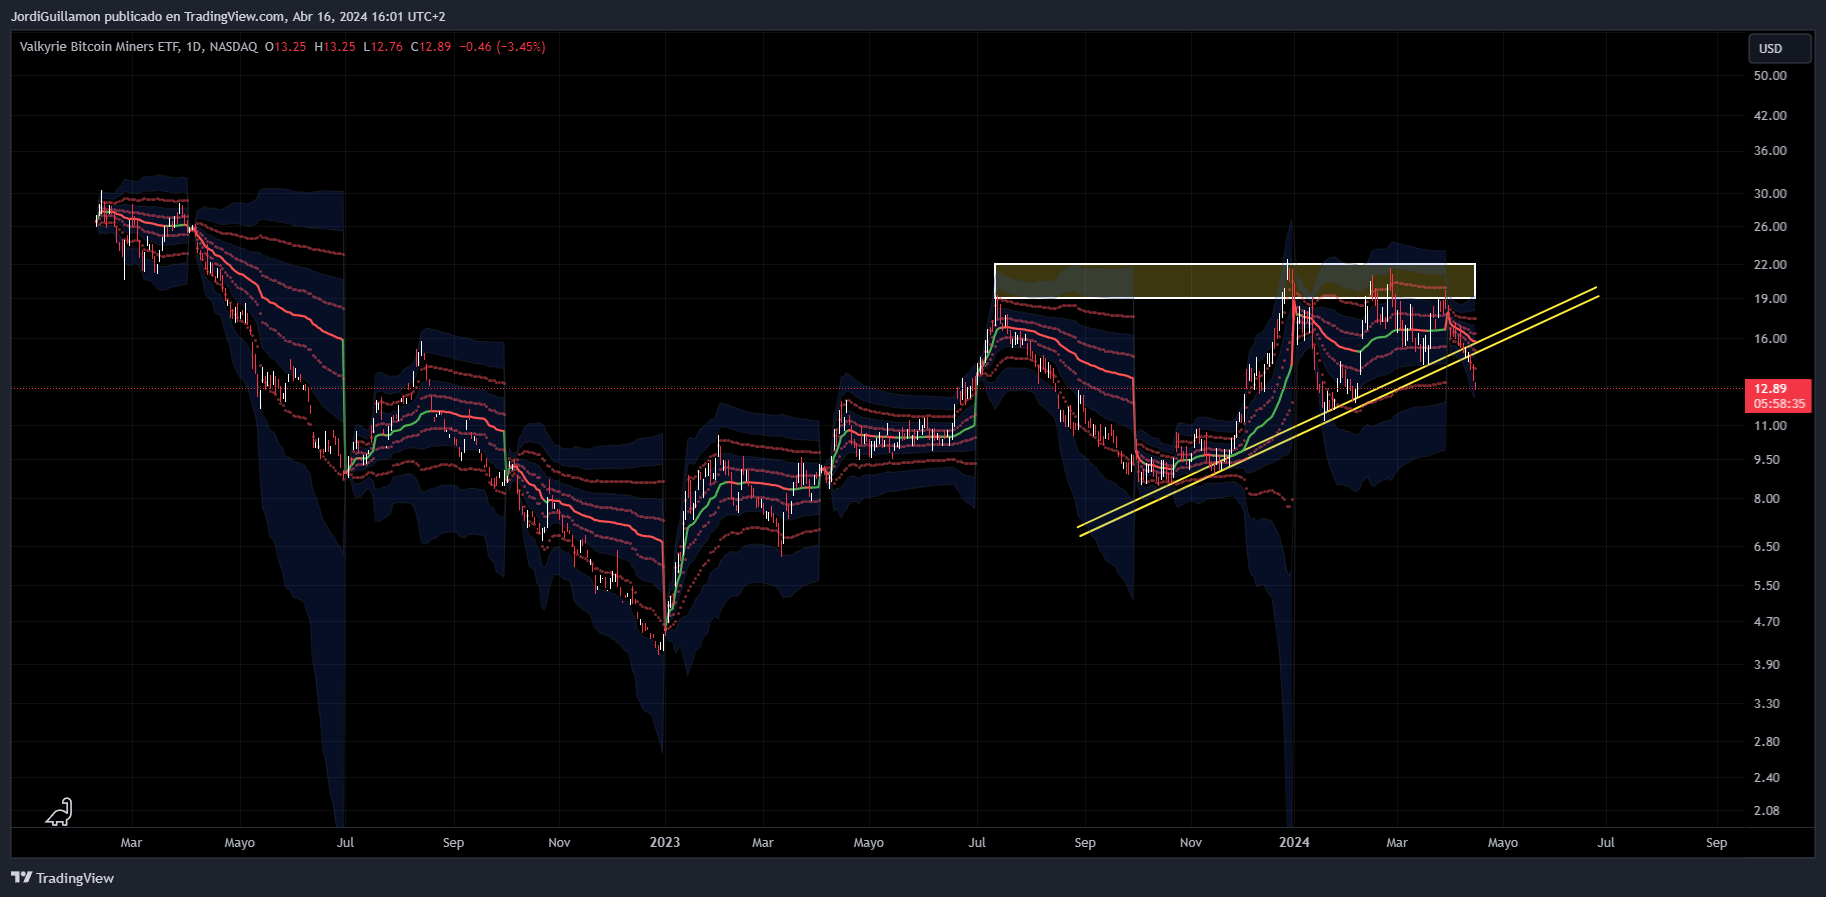Click the 42.00 price axis label
Viewport: 1826px width, 897px height.
pyautogui.click(x=1769, y=116)
